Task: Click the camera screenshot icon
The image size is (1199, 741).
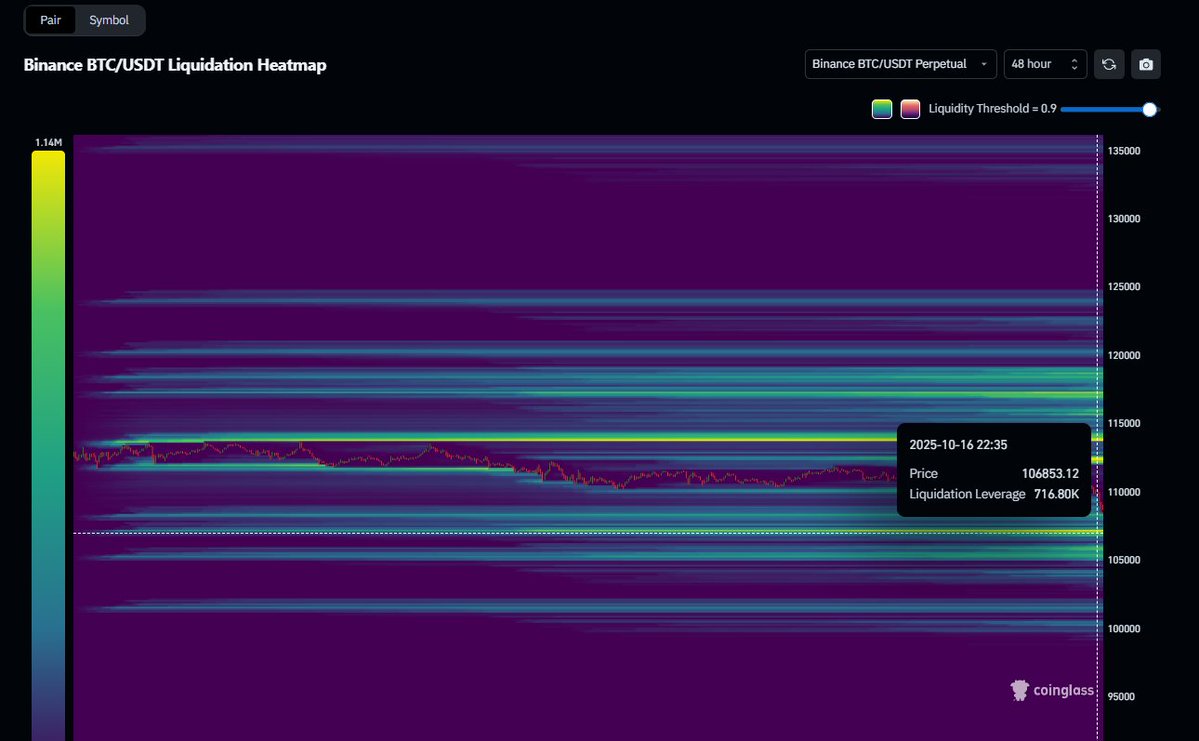Action: [1145, 64]
